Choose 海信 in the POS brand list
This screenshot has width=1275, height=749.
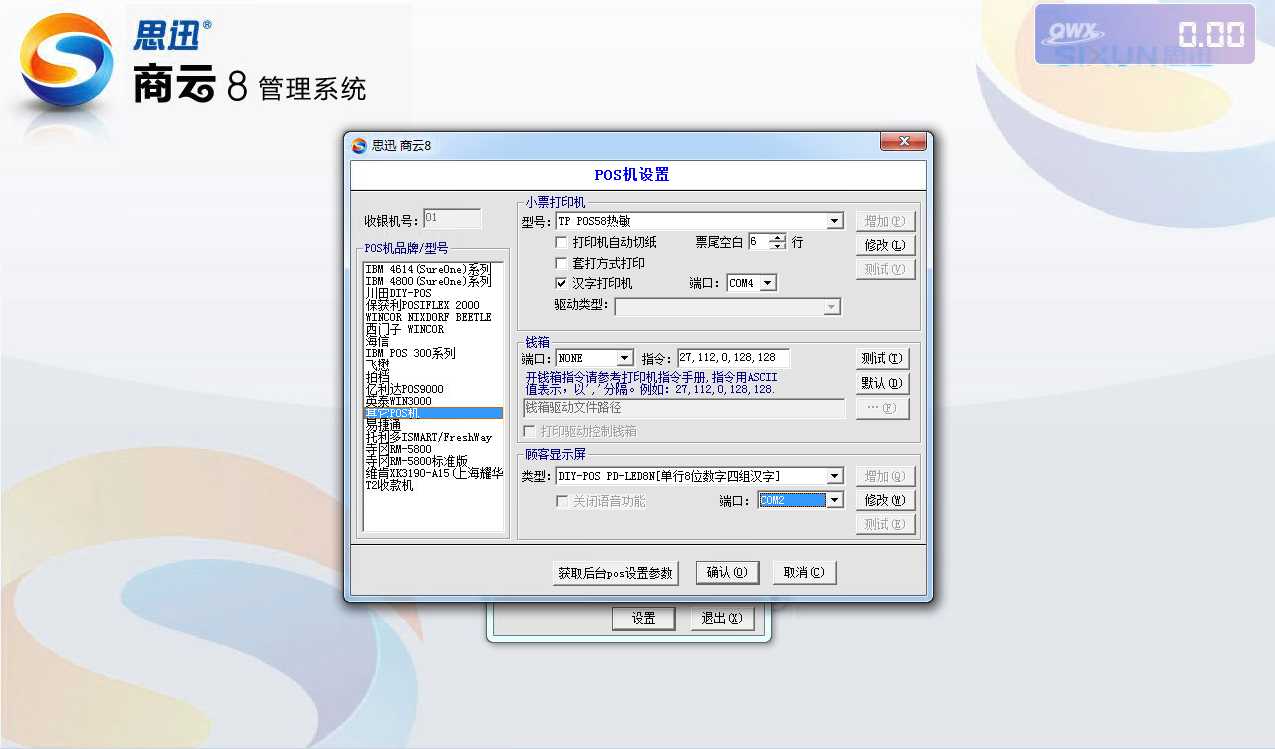[433, 341]
